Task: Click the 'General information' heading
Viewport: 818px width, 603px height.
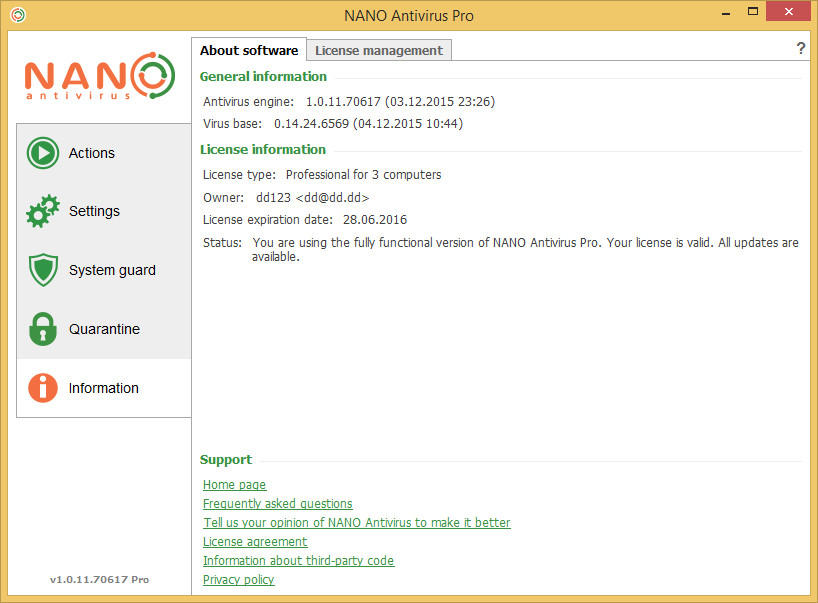Action: [x=263, y=77]
